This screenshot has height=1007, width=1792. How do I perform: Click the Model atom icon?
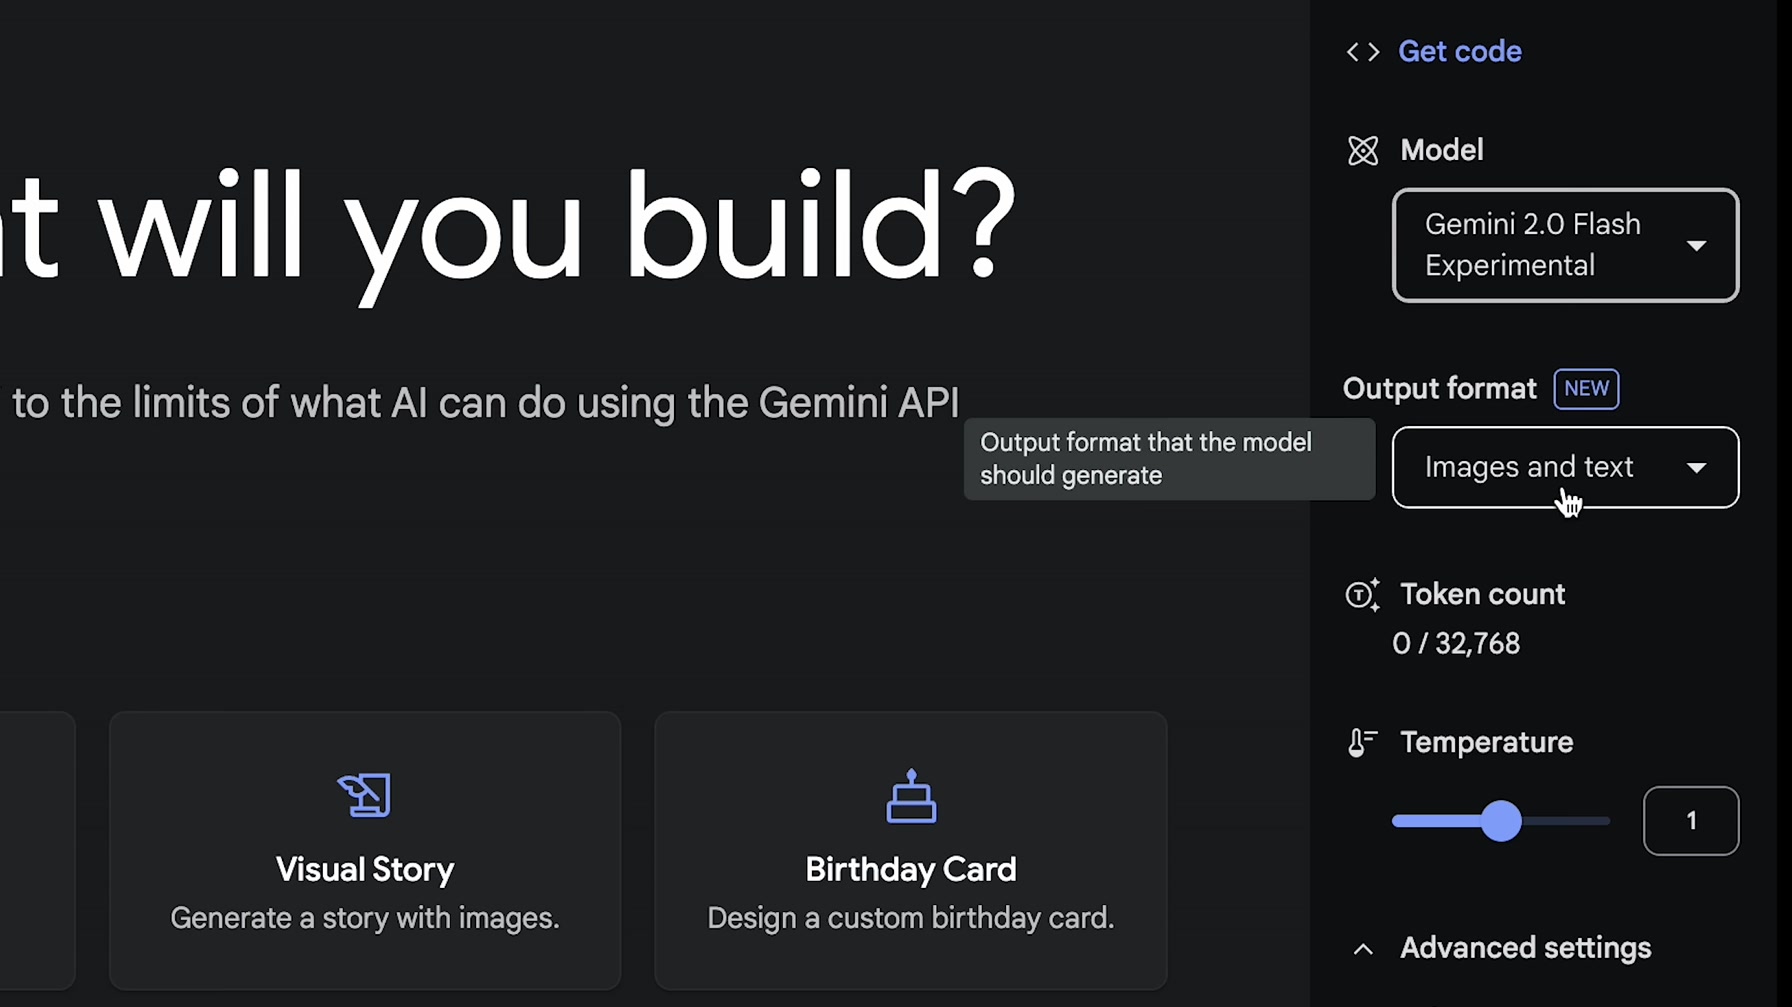coord(1362,151)
